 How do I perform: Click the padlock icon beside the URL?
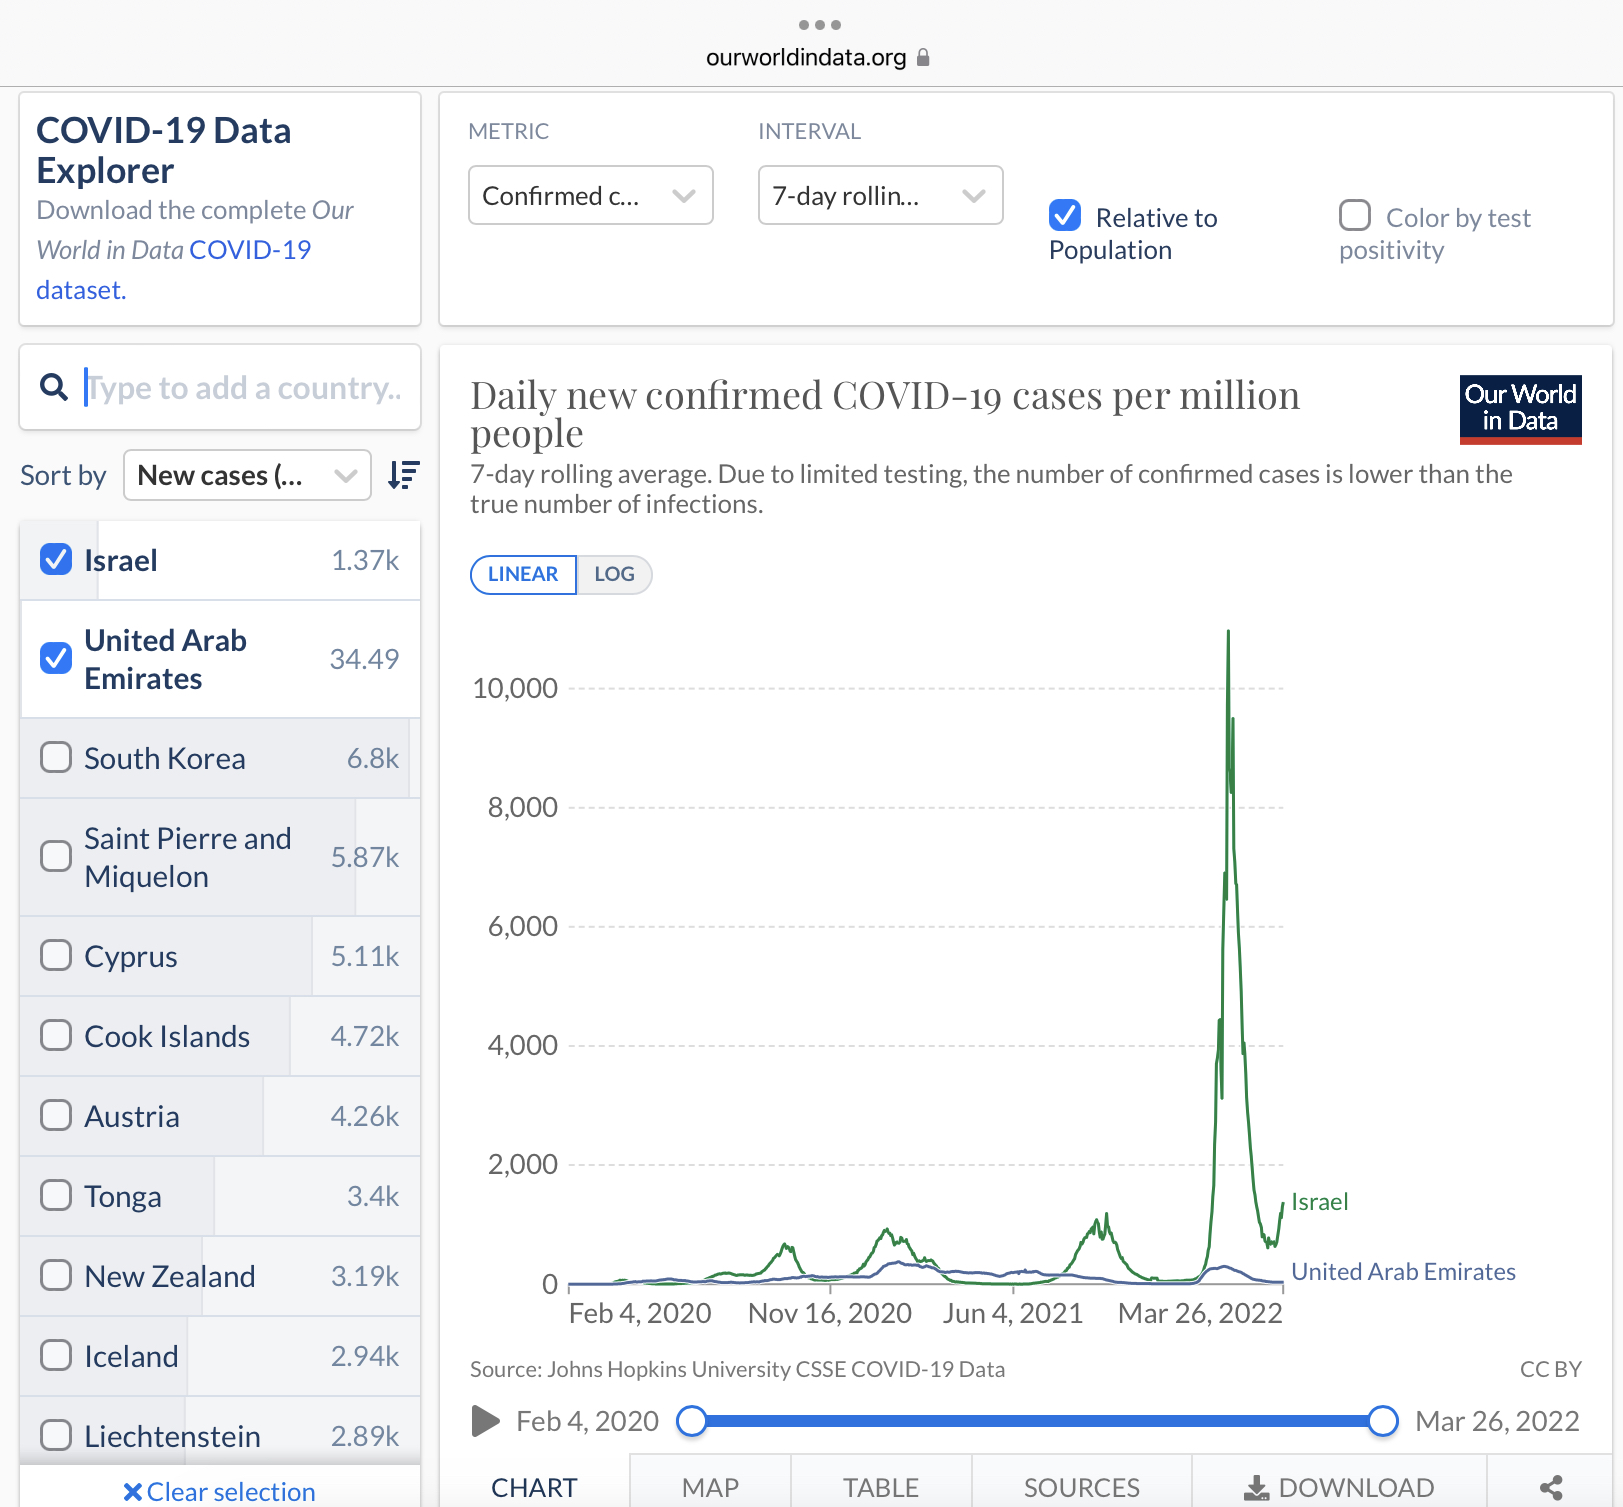click(x=923, y=58)
